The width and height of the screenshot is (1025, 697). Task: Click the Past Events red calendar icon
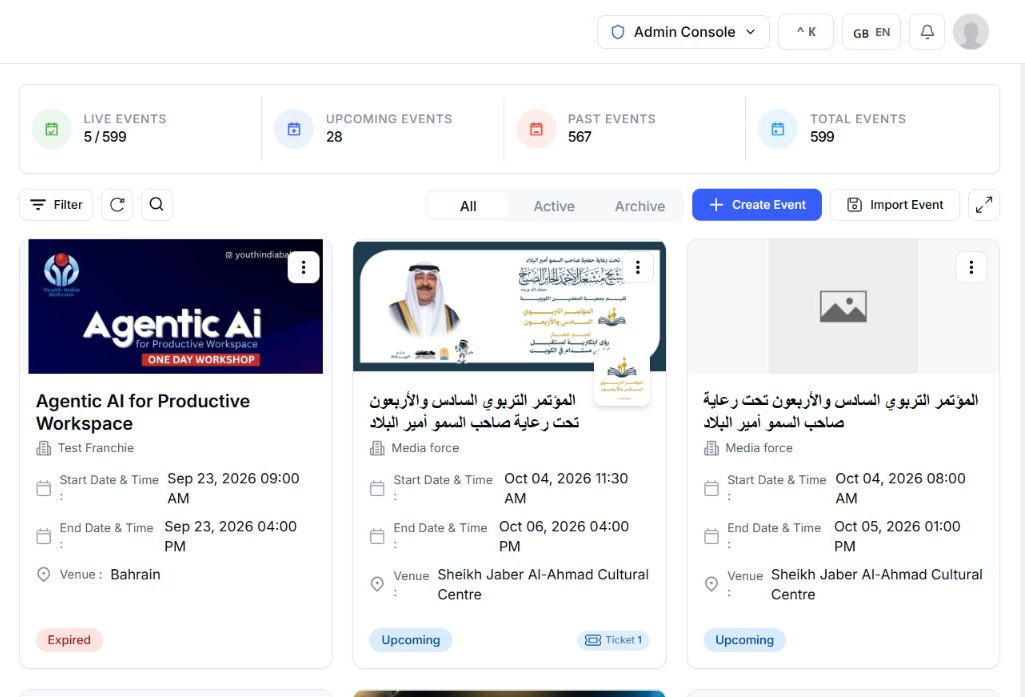tap(536, 129)
